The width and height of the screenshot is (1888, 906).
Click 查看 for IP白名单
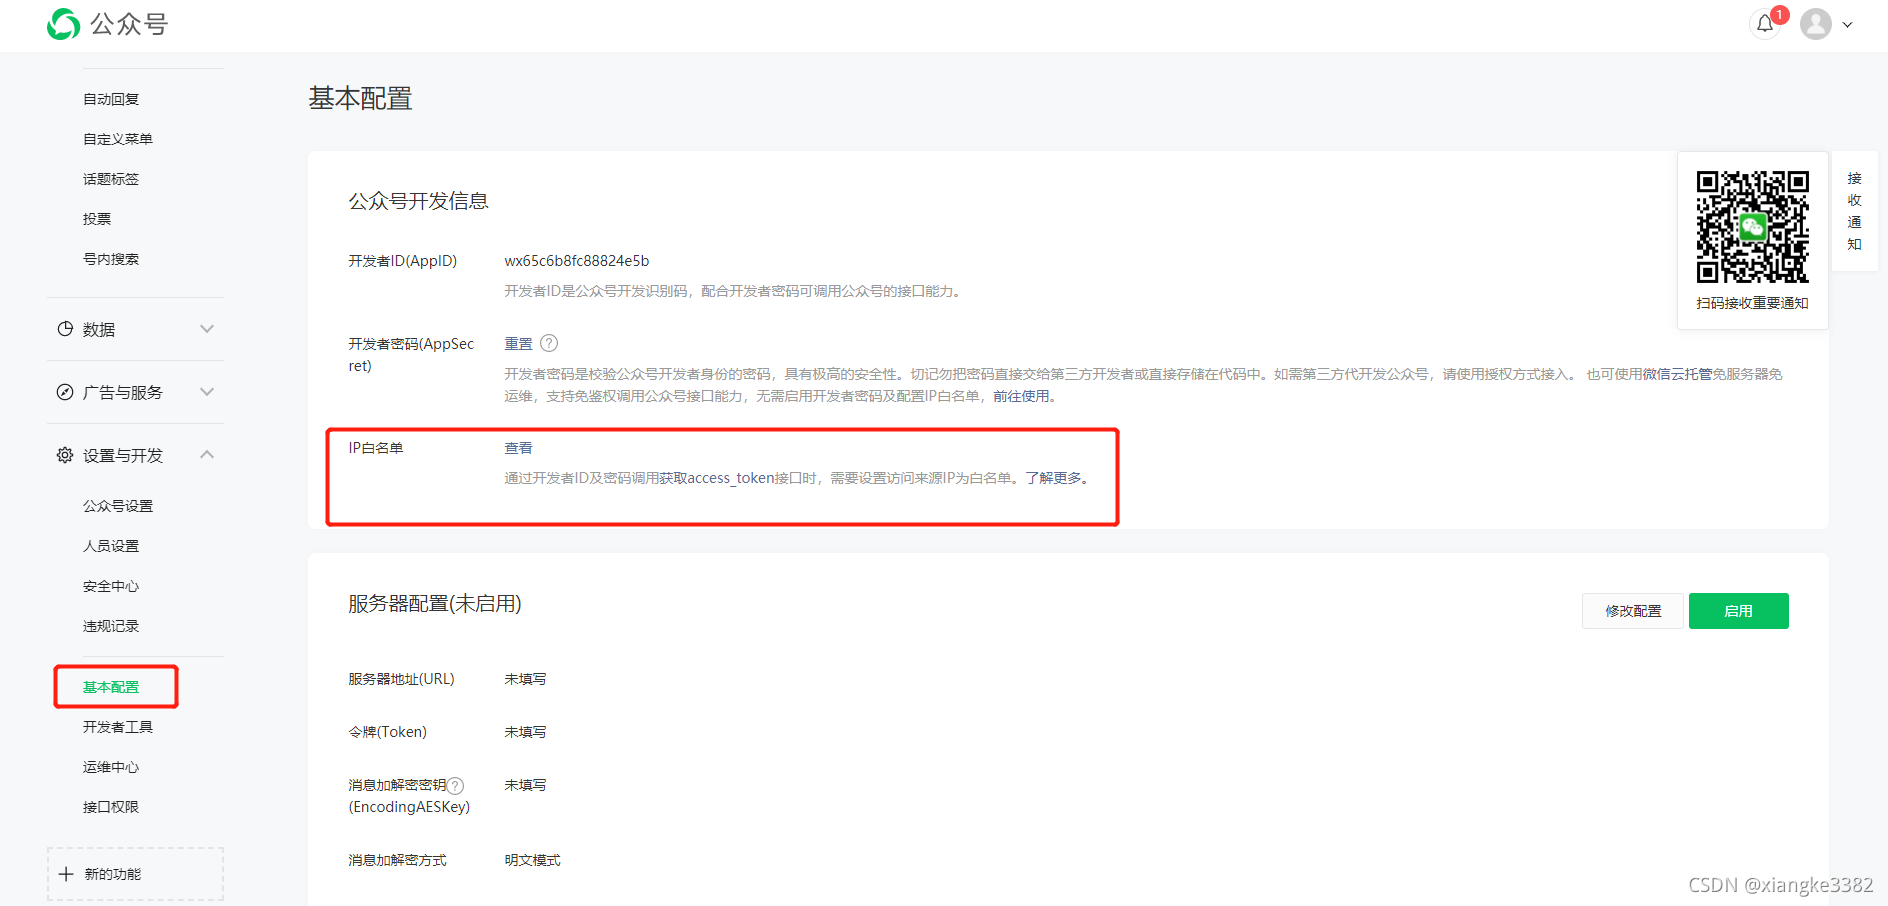click(x=518, y=448)
